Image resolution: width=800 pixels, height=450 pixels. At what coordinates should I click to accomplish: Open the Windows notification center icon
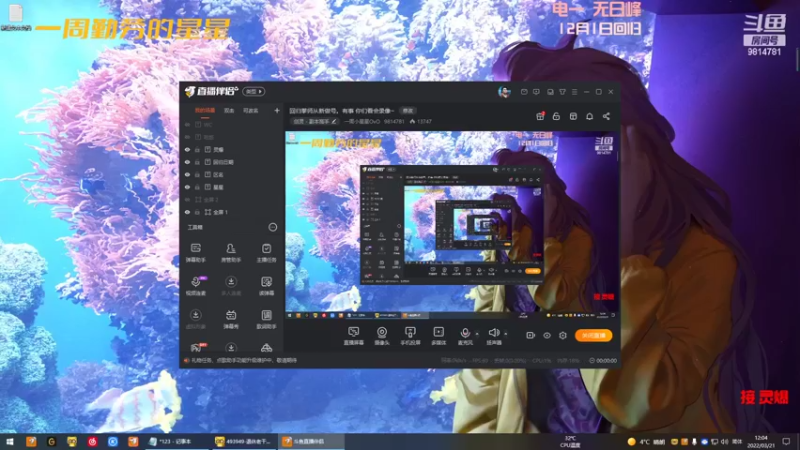pos(786,442)
